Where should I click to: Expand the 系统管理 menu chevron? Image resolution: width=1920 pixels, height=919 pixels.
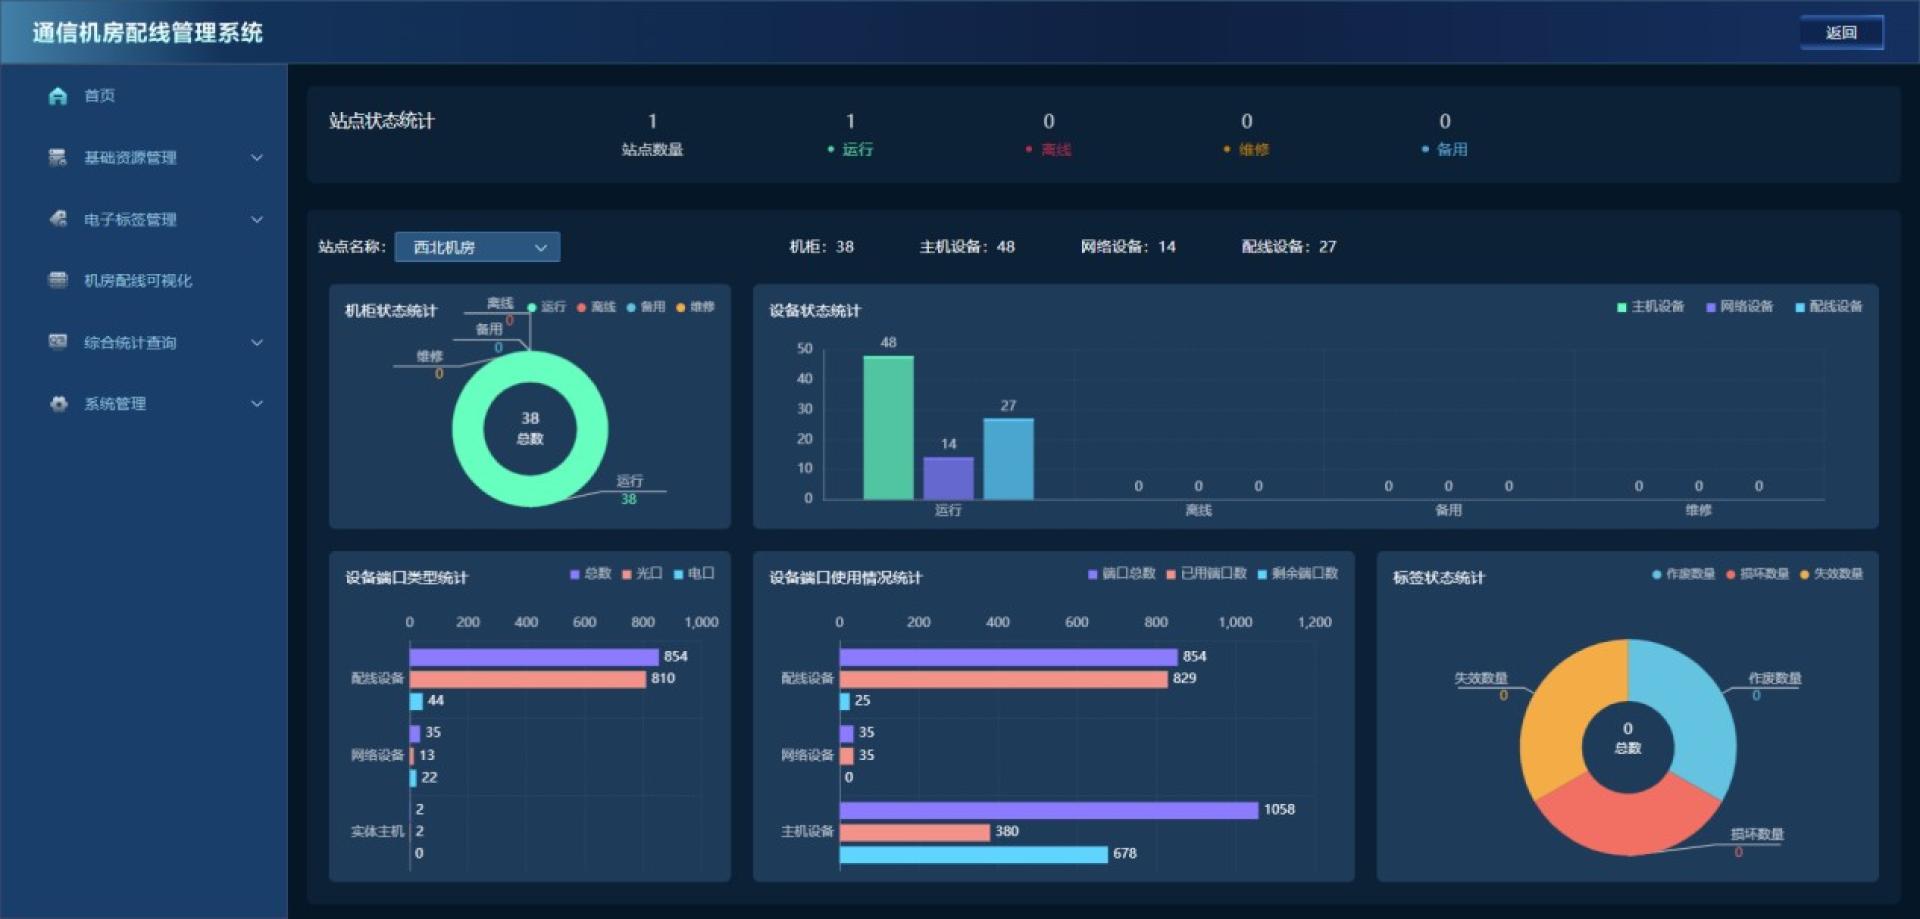click(x=257, y=404)
